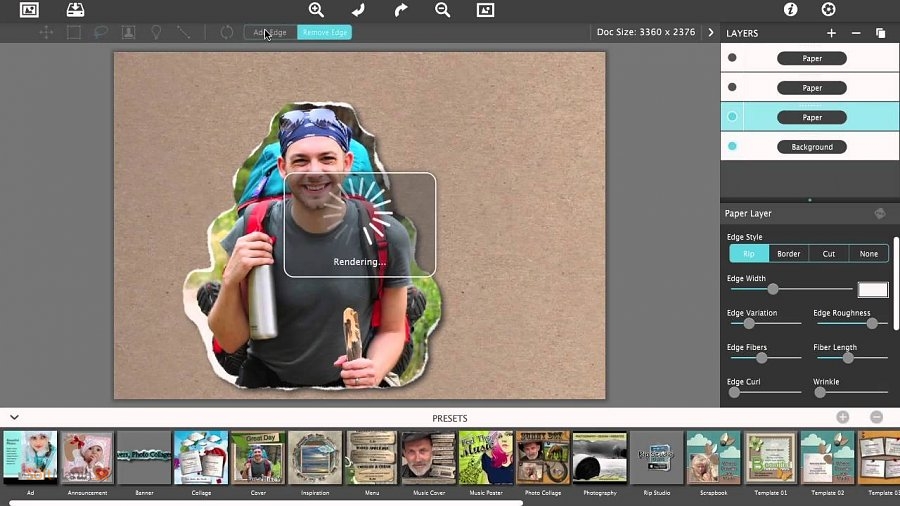The image size is (900, 506).
Task: Click the redo arrow icon
Action: pyautogui.click(x=401, y=10)
